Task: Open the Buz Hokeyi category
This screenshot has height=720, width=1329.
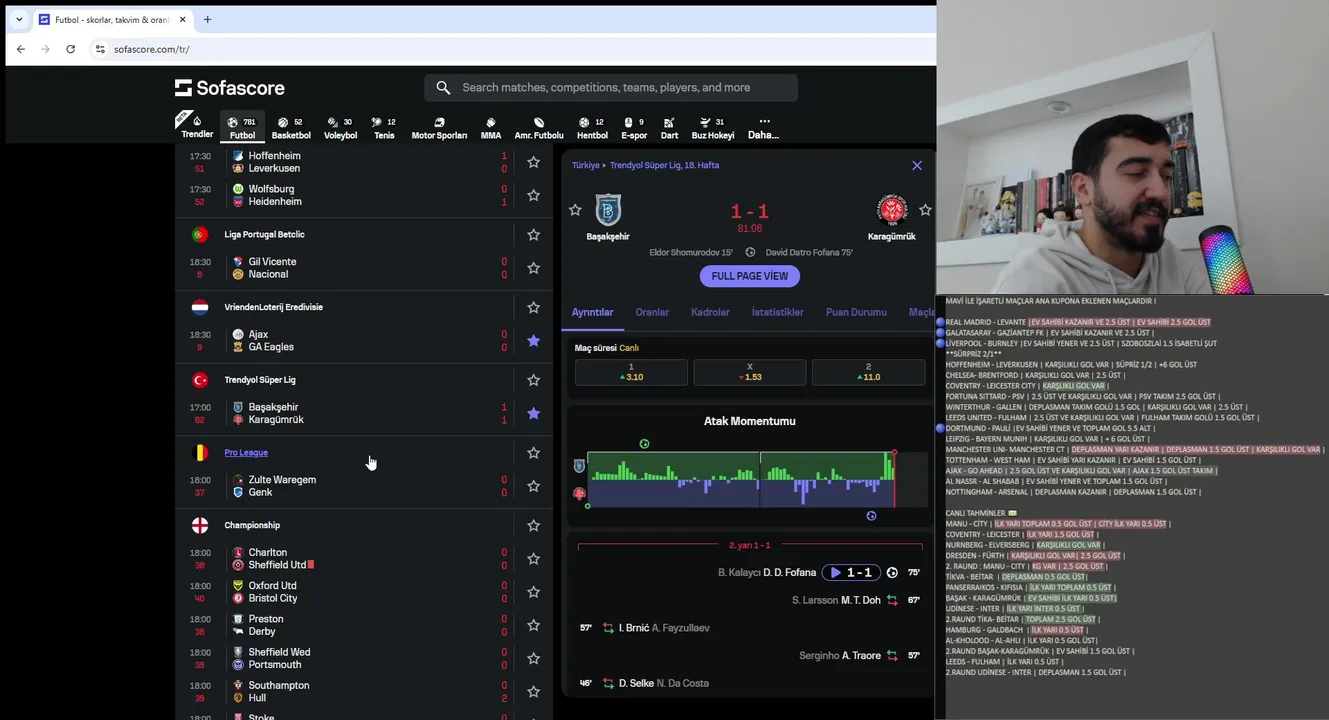Action: click(713, 127)
